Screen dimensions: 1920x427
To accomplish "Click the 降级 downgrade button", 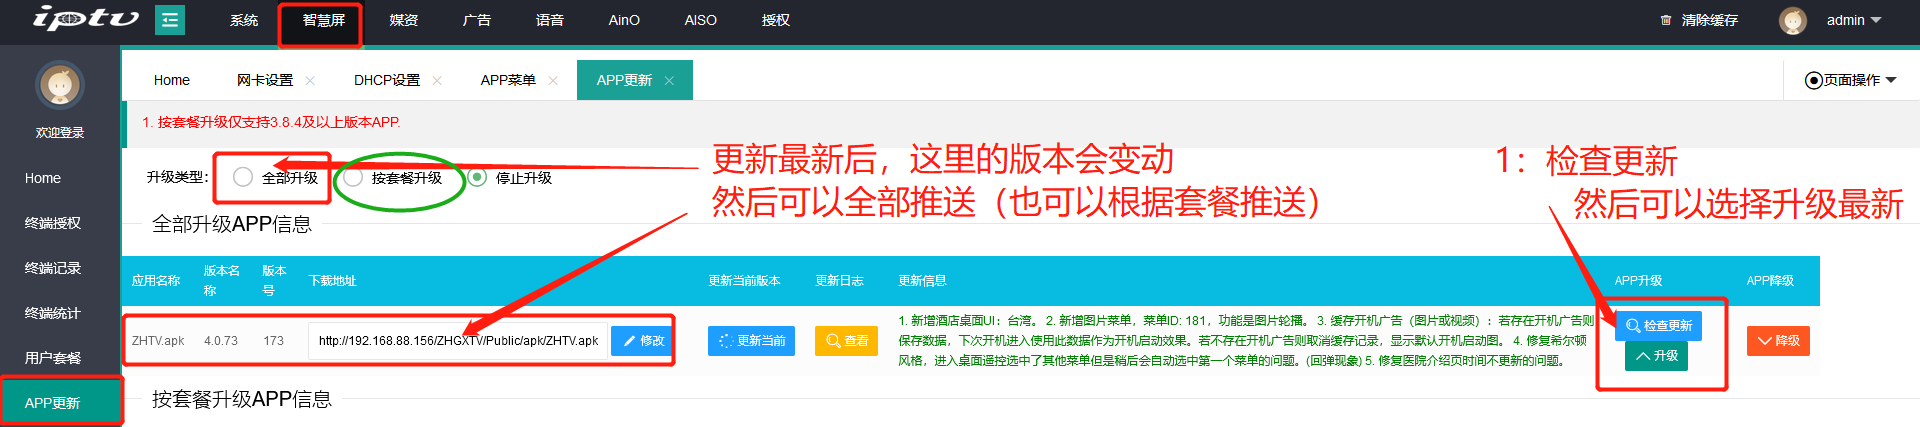I will 1778,341.
